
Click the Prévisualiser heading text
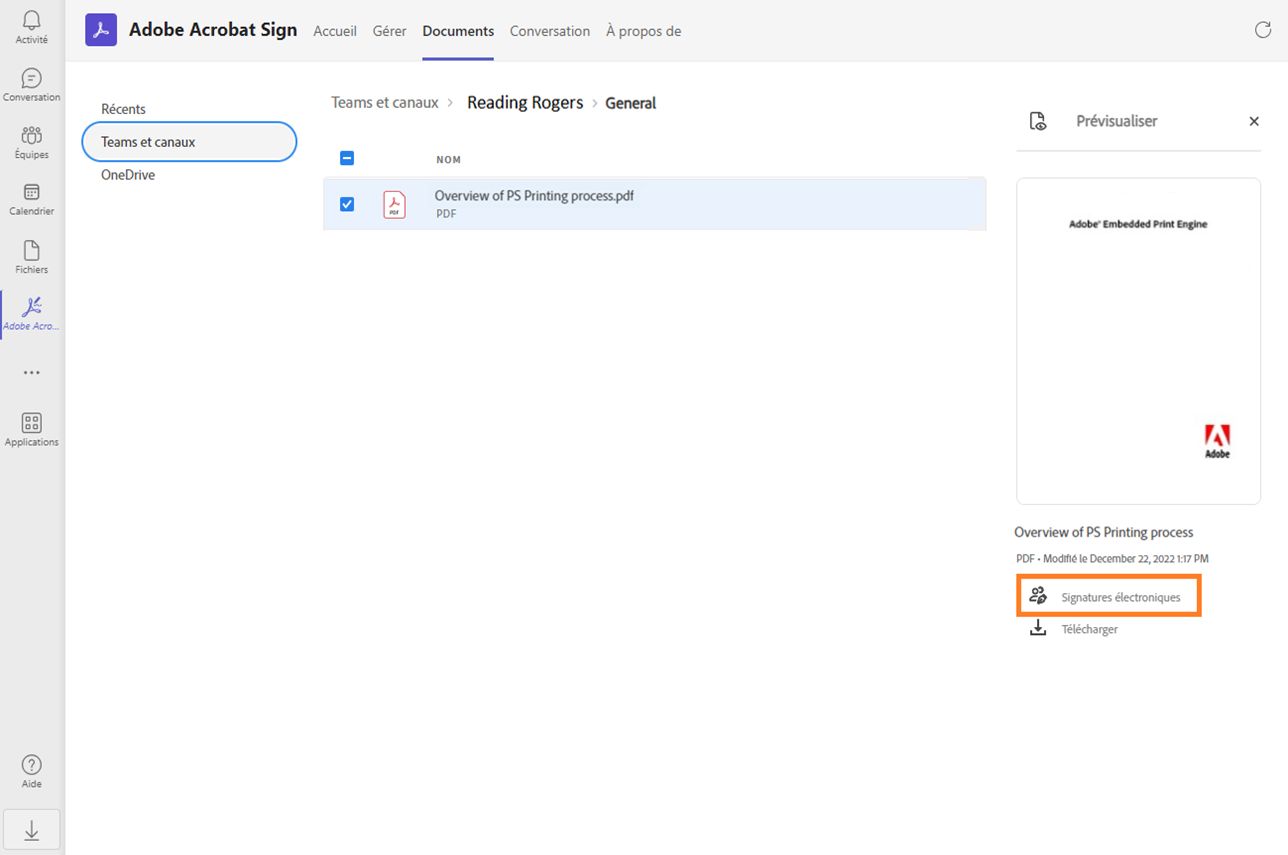point(1117,121)
